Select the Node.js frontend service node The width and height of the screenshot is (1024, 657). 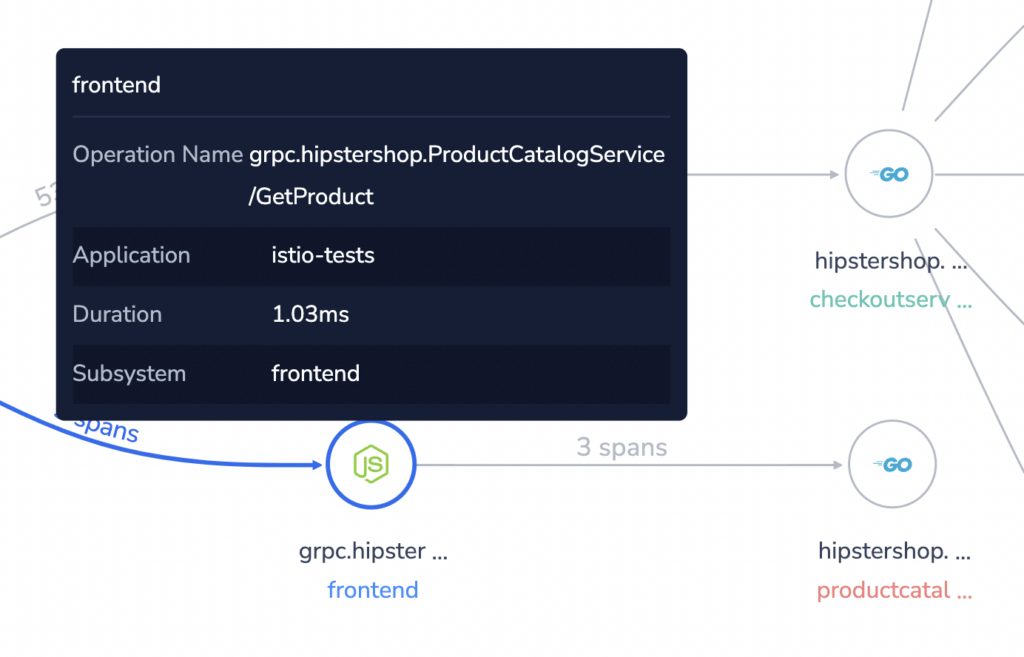click(x=371, y=464)
